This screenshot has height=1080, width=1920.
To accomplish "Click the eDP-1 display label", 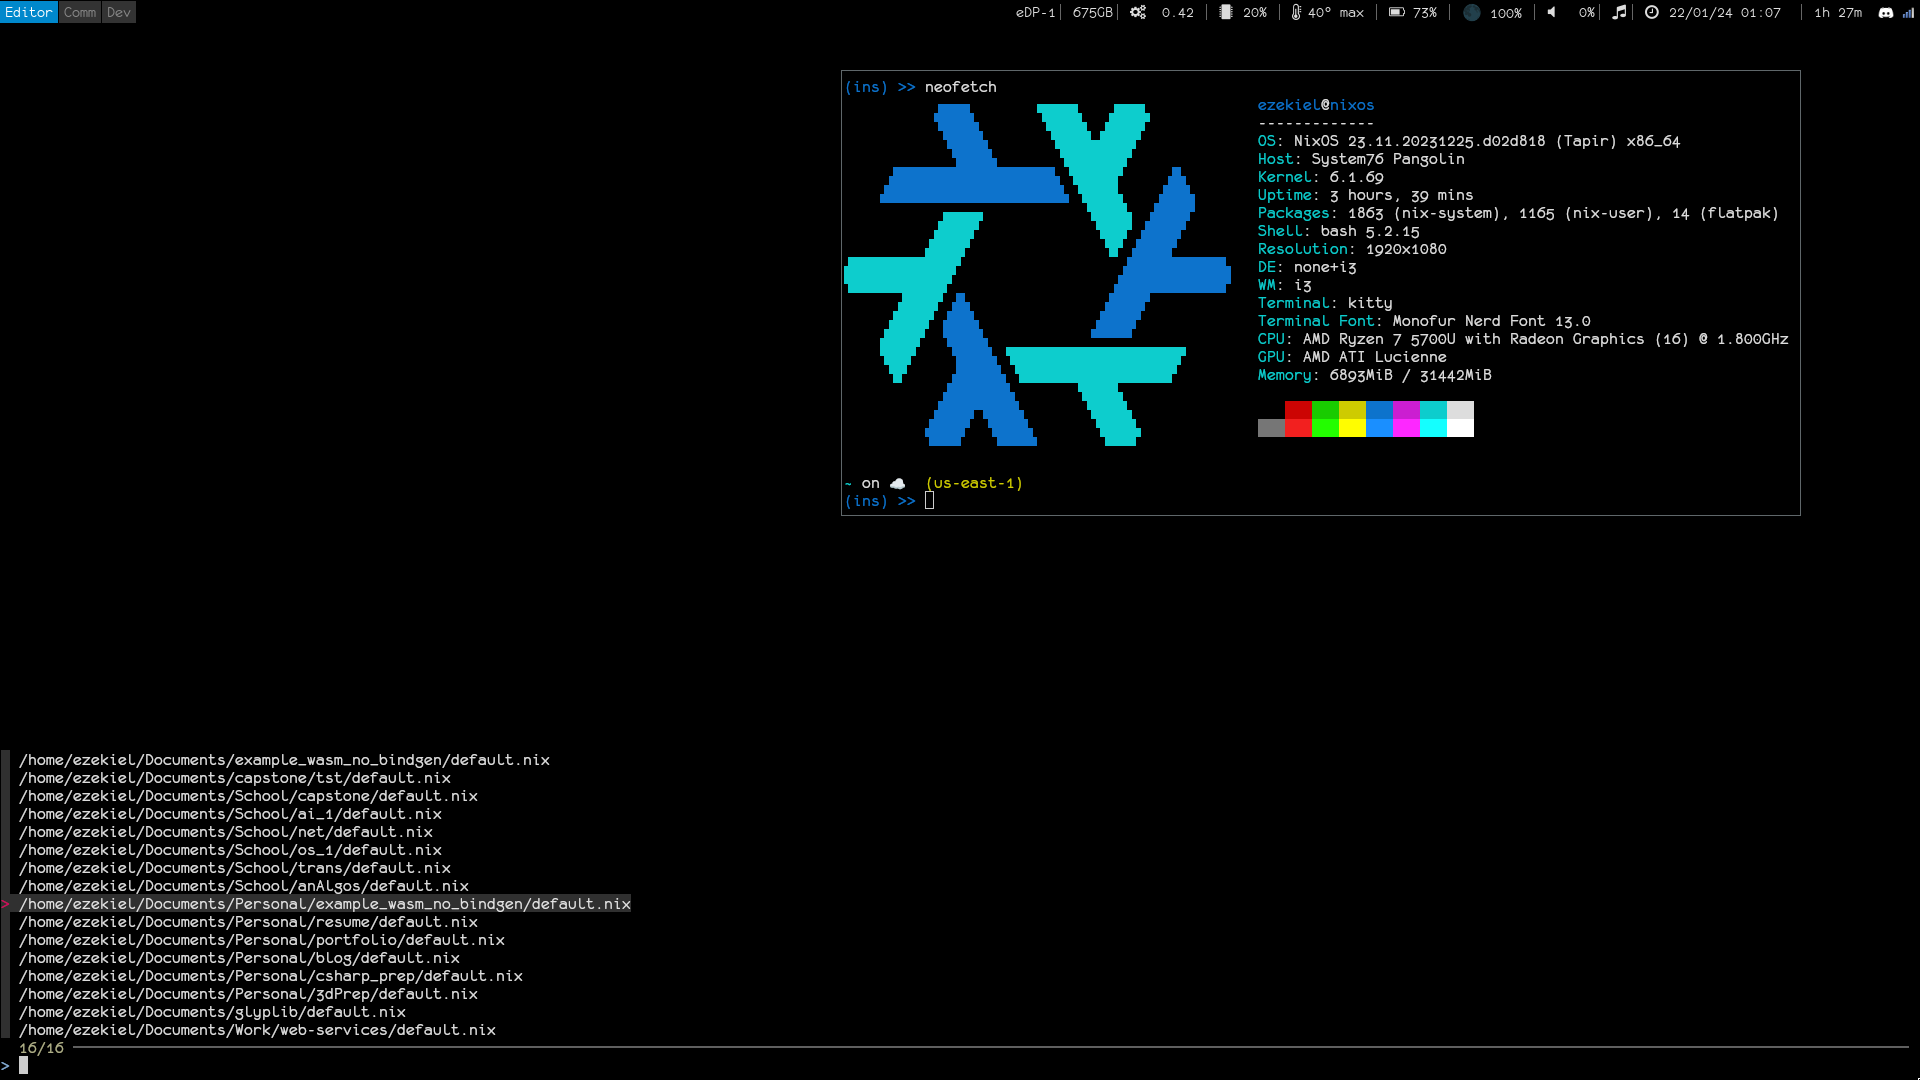I will tap(1035, 13).
